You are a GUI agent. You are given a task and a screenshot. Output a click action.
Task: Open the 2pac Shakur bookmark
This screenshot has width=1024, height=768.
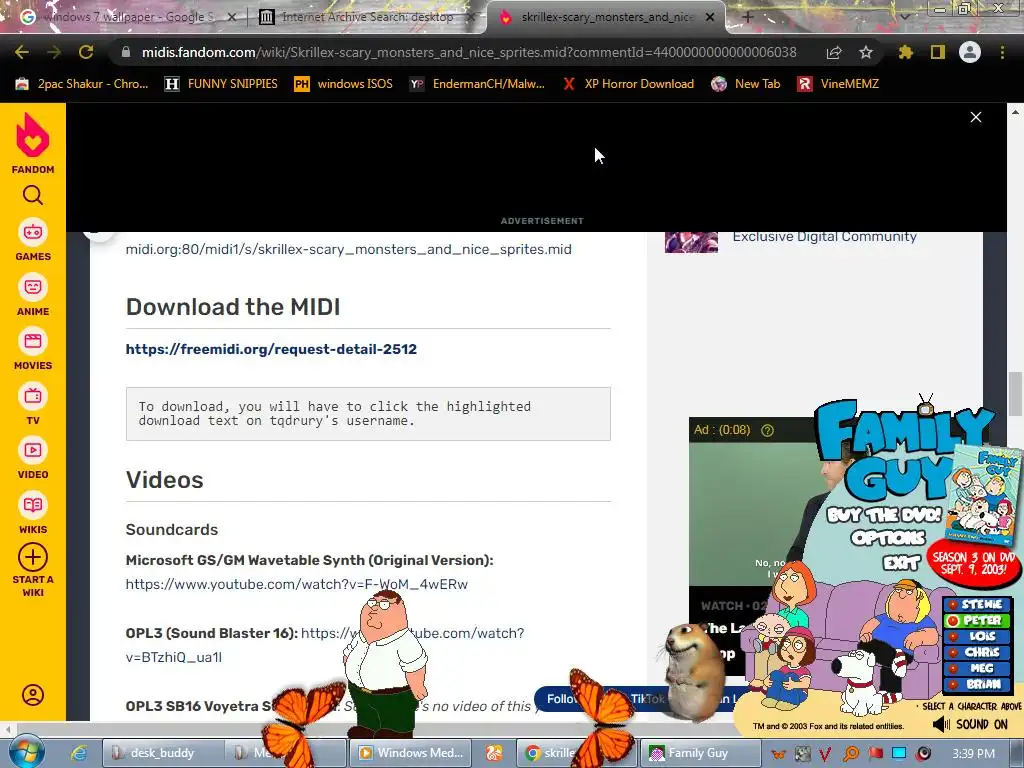[x=82, y=84]
